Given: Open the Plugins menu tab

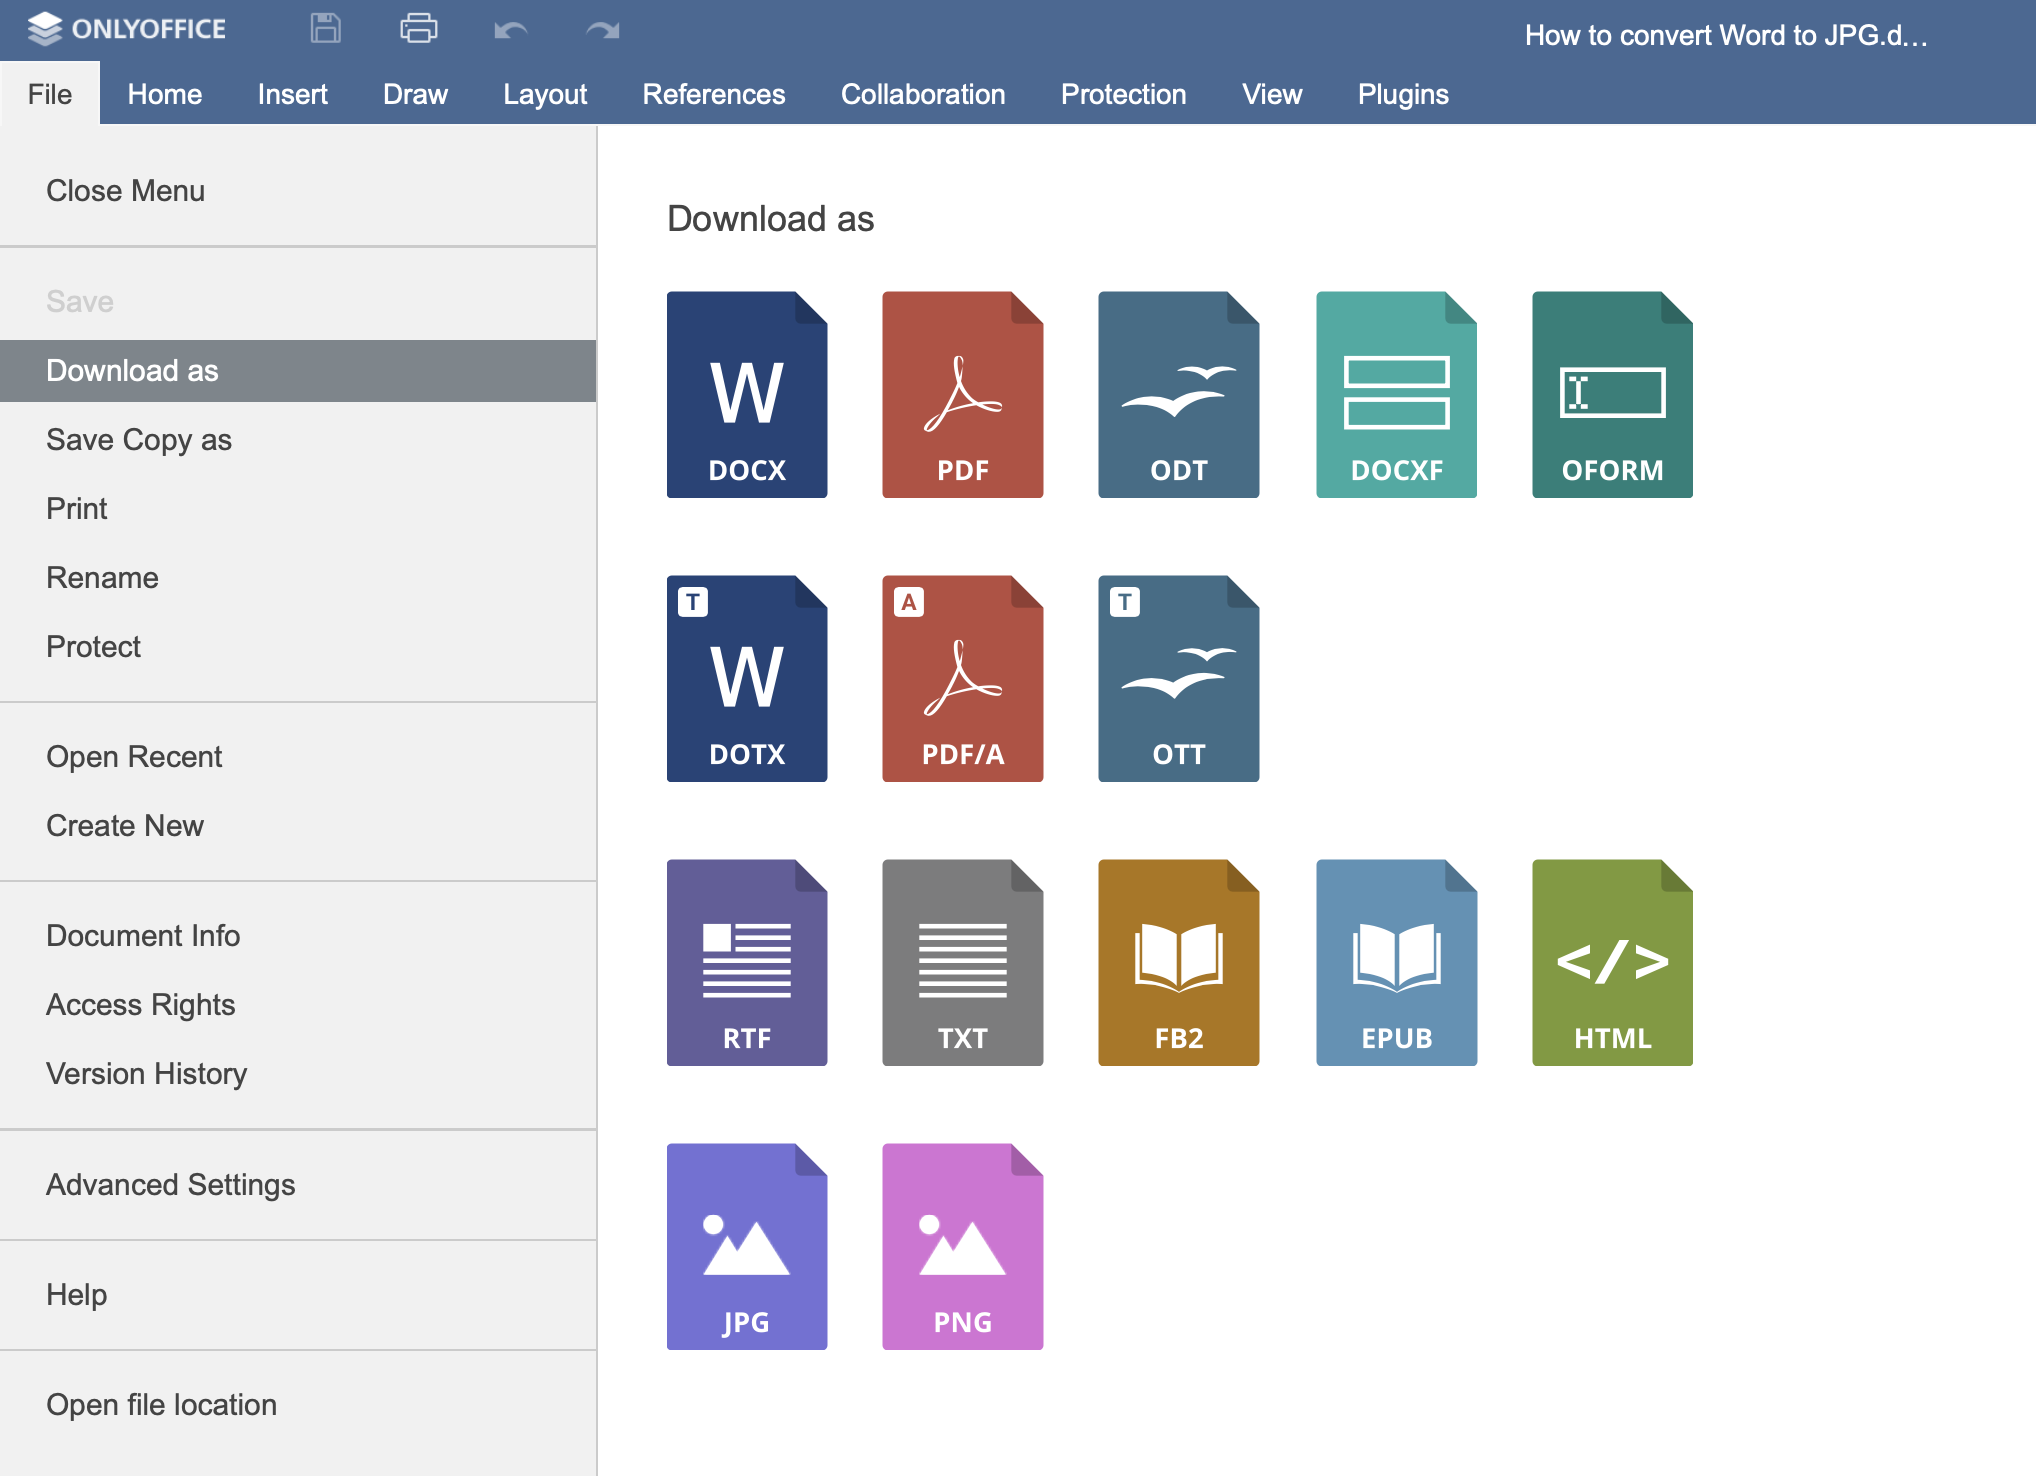Looking at the screenshot, I should (1402, 95).
